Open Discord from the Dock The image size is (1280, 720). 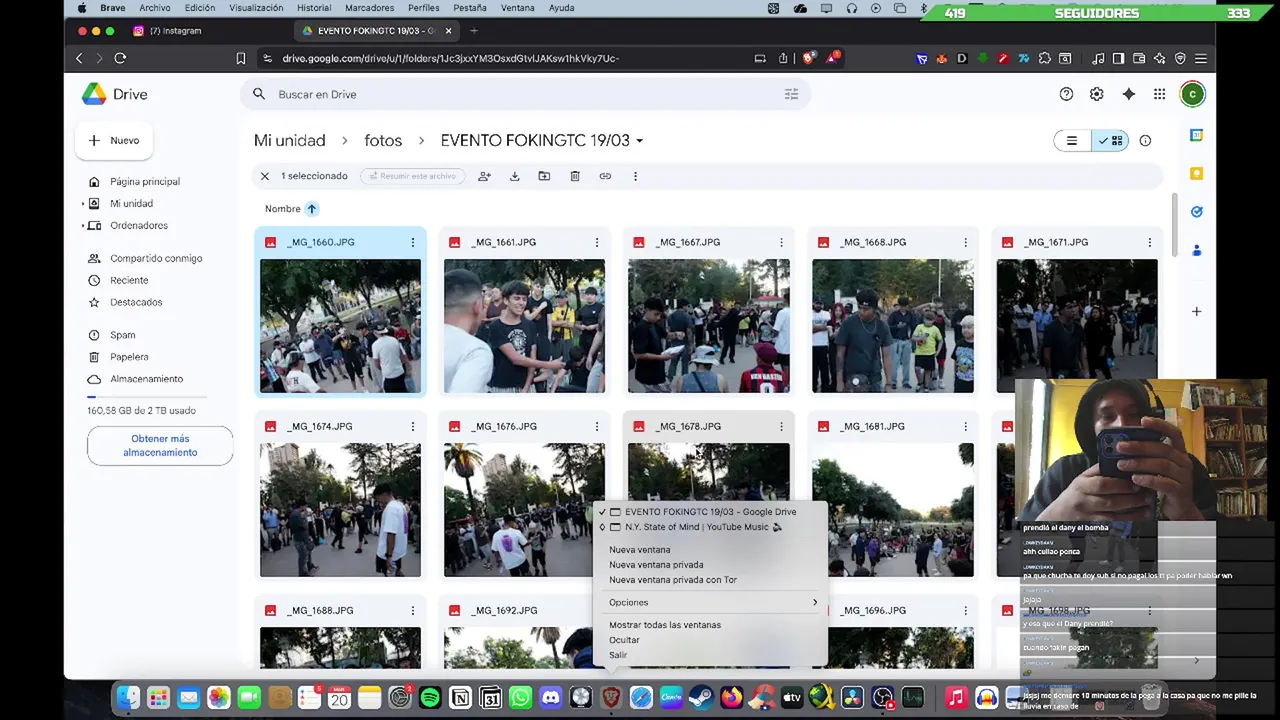(551, 697)
